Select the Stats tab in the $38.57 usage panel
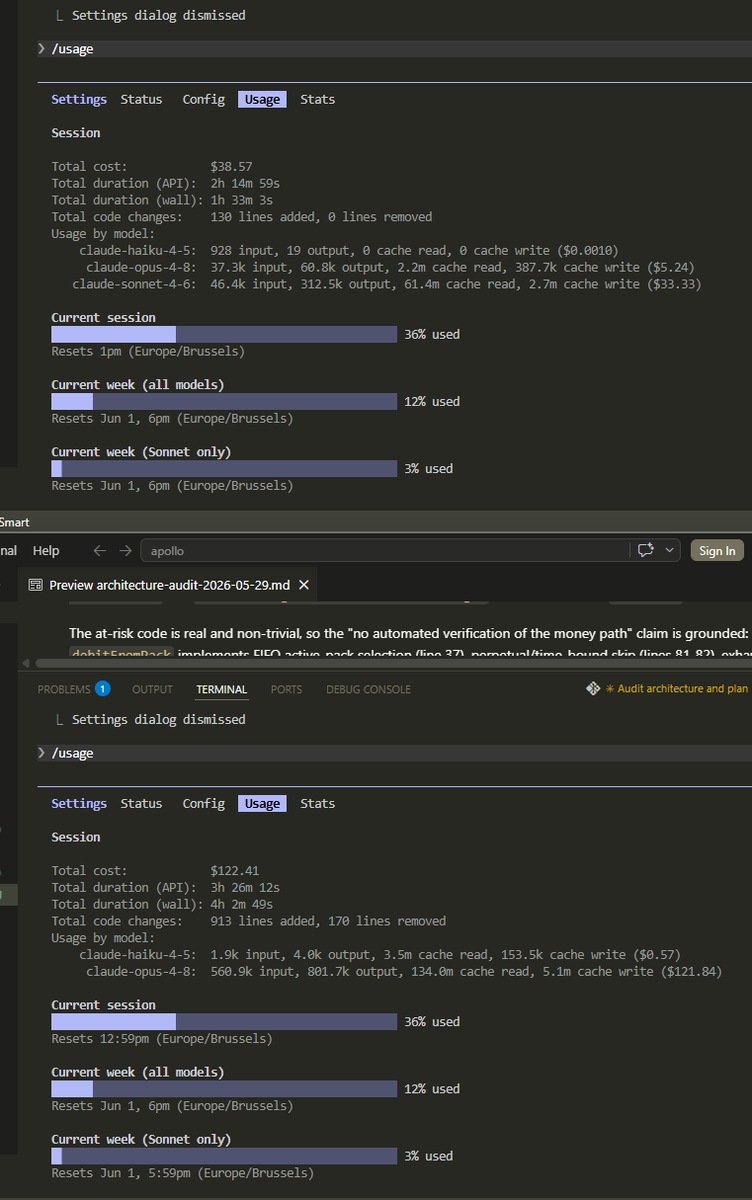The height and width of the screenshot is (1200, 752). pos(318,99)
